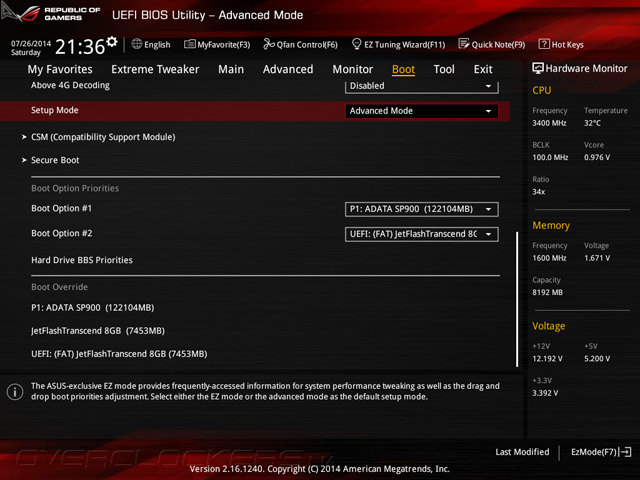
Task: Switch to EzMode(F7)
Action: coord(601,452)
